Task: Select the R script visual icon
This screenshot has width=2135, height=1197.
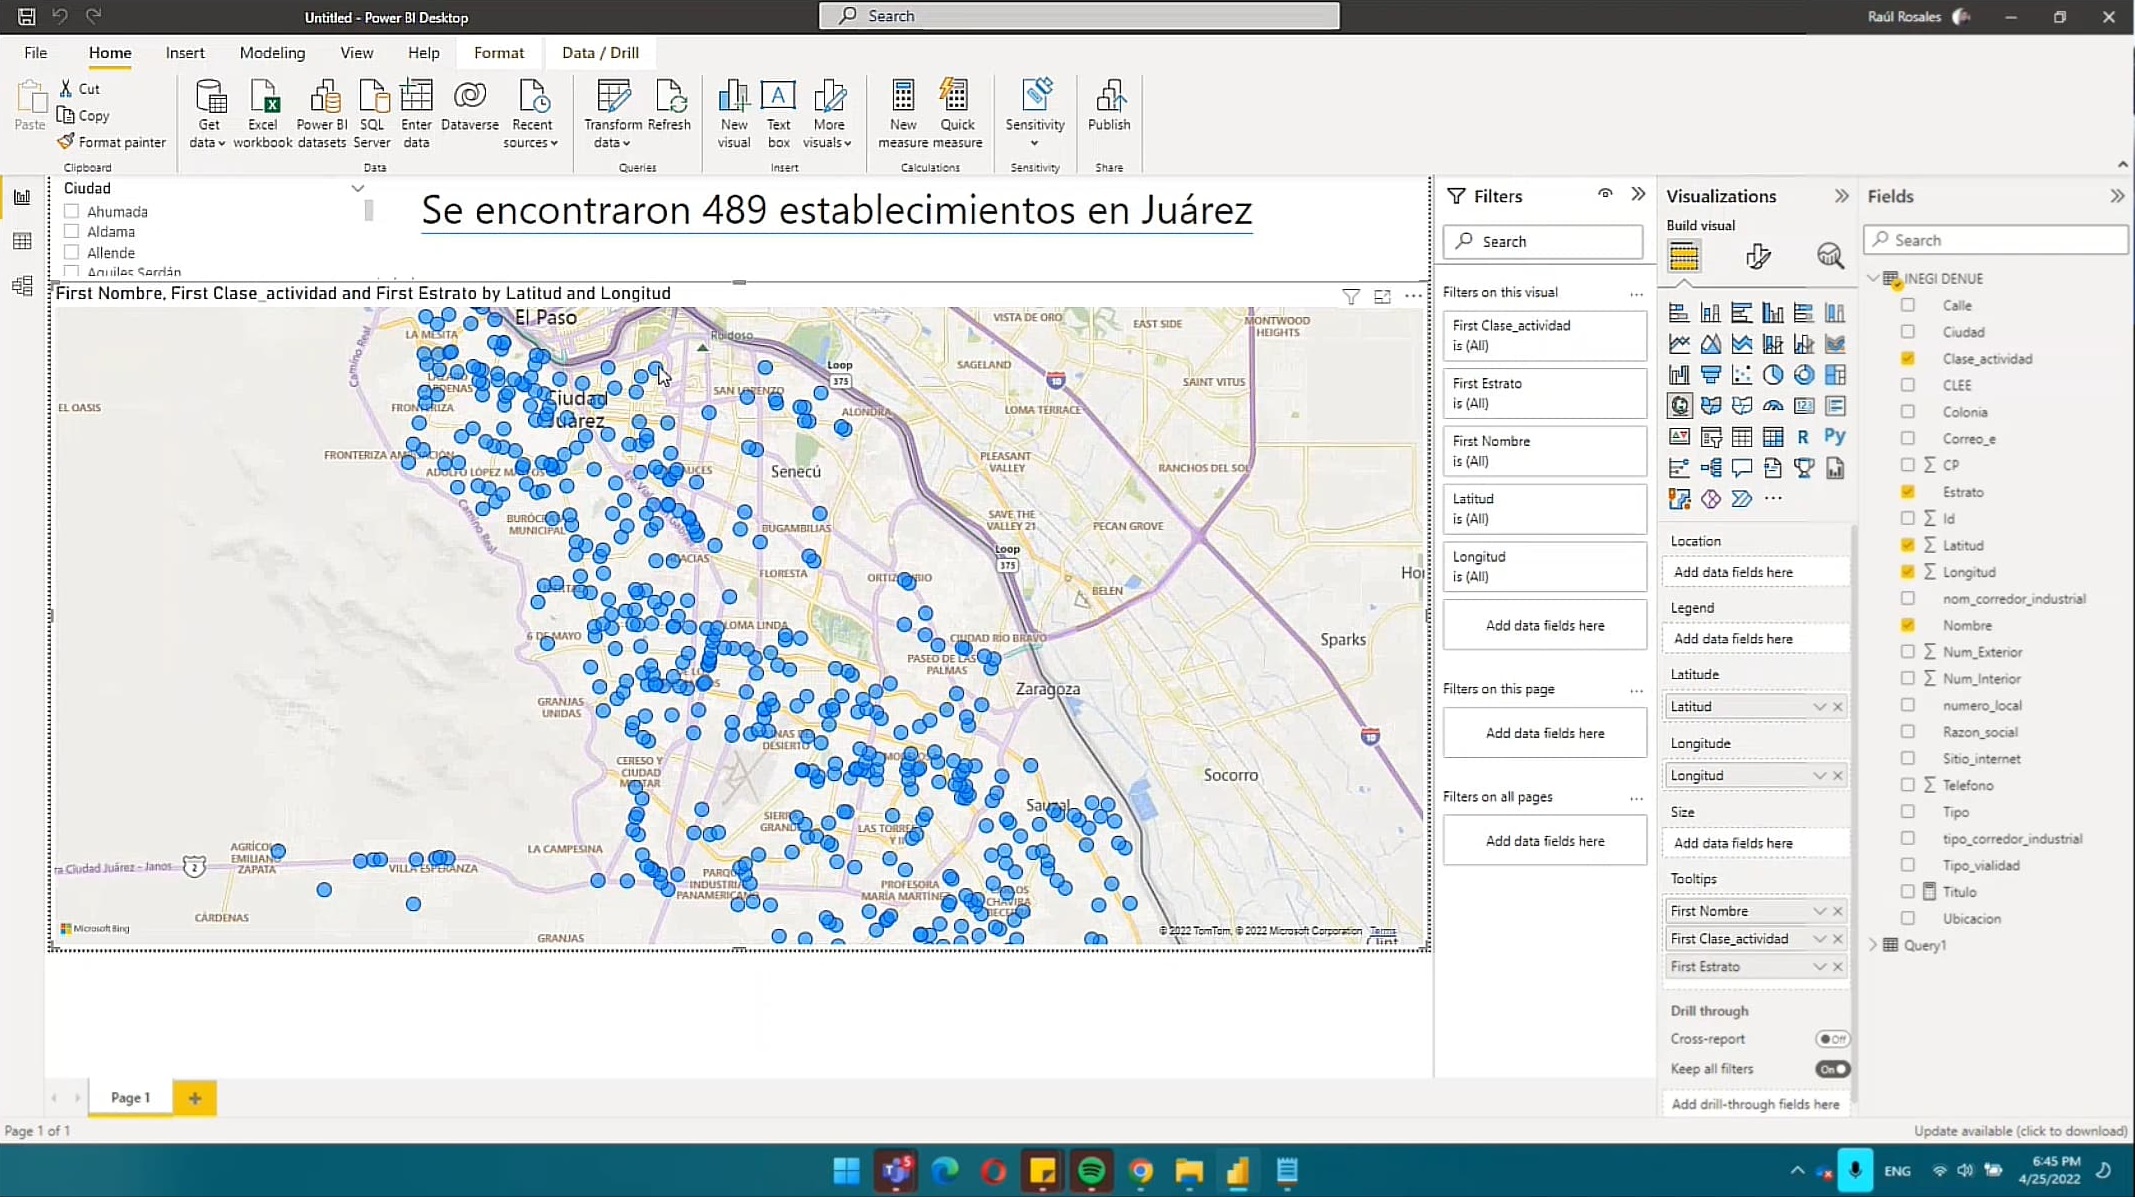Action: (1803, 436)
